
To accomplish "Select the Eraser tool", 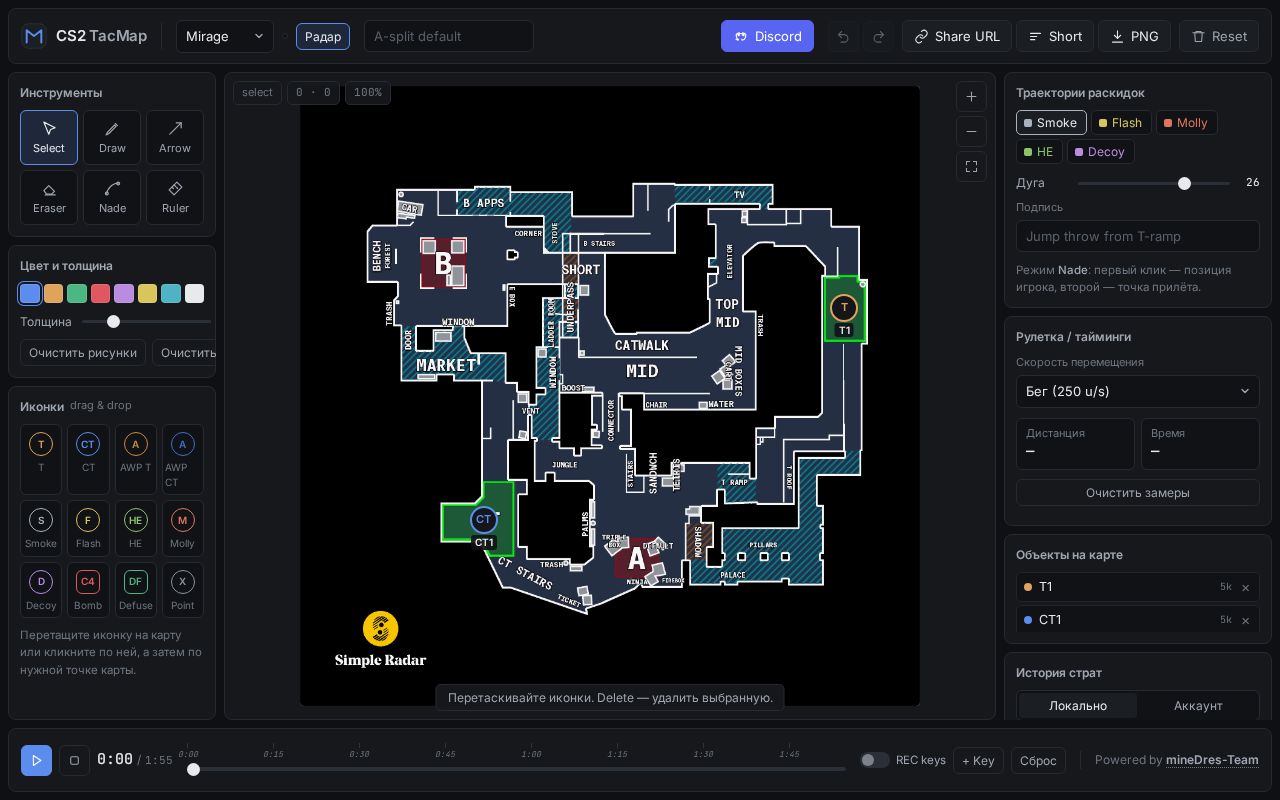I will click(x=49, y=197).
